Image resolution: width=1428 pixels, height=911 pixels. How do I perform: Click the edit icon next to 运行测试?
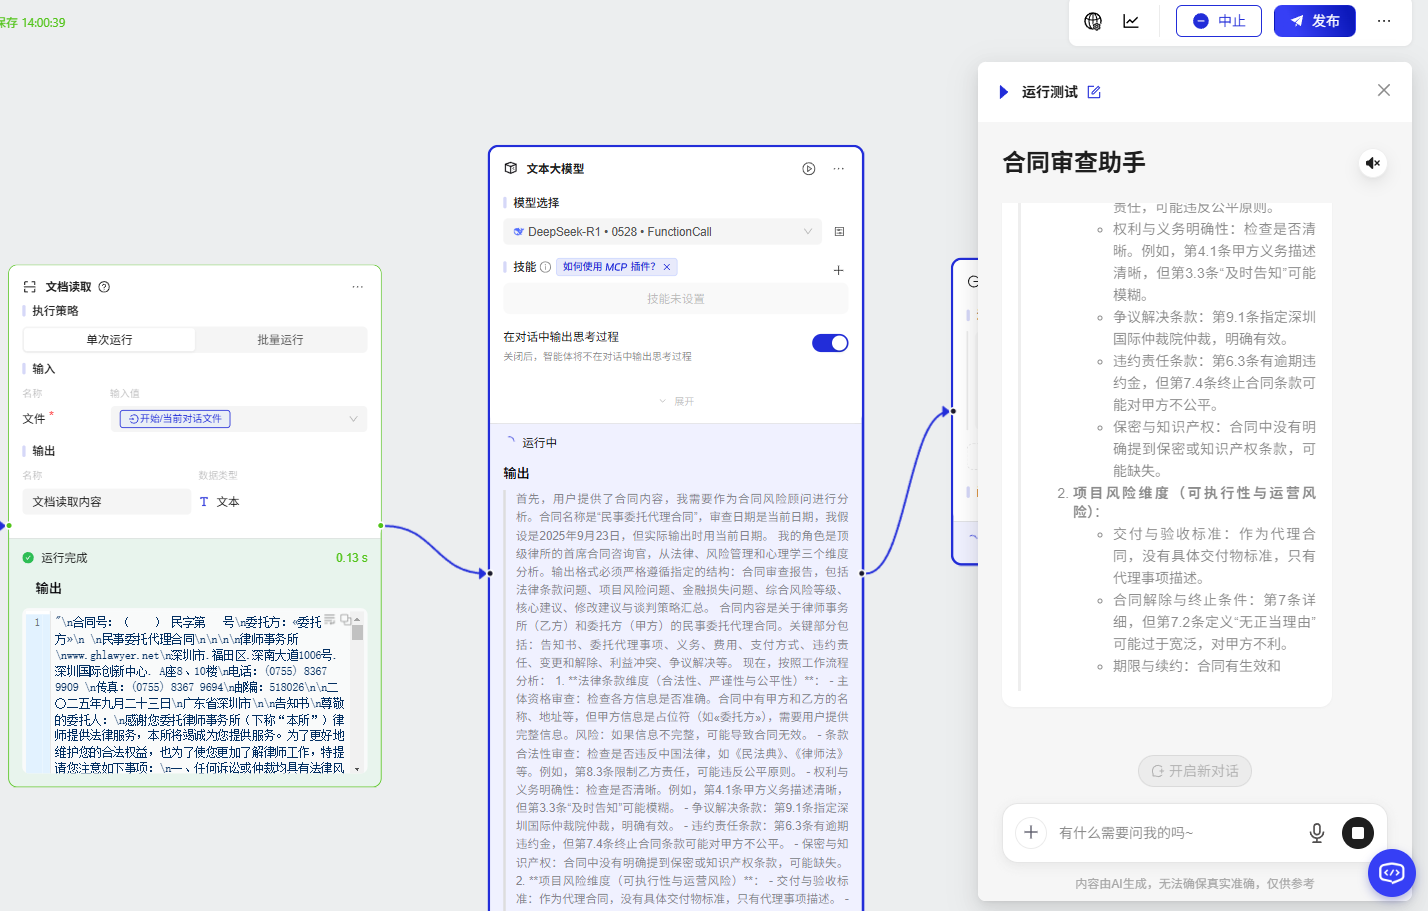pyautogui.click(x=1094, y=92)
